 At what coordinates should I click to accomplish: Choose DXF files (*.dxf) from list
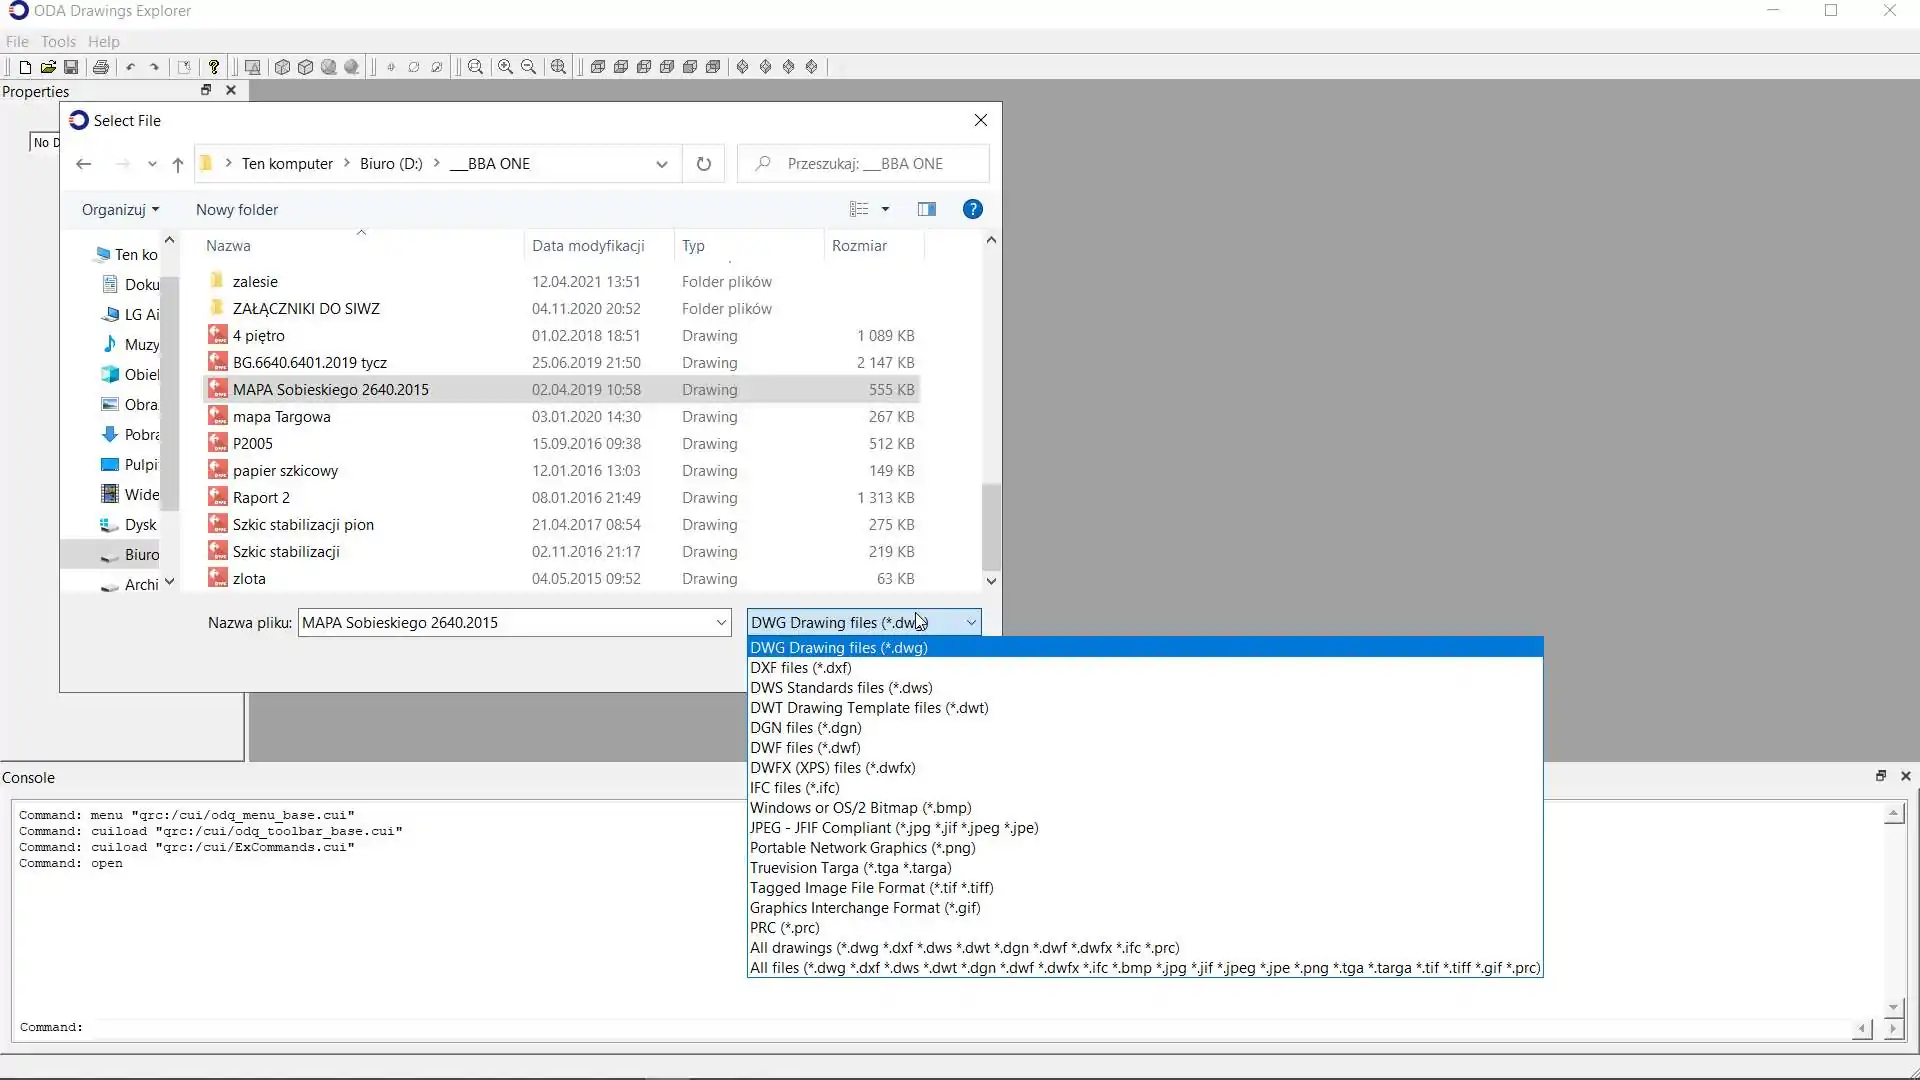coord(801,668)
